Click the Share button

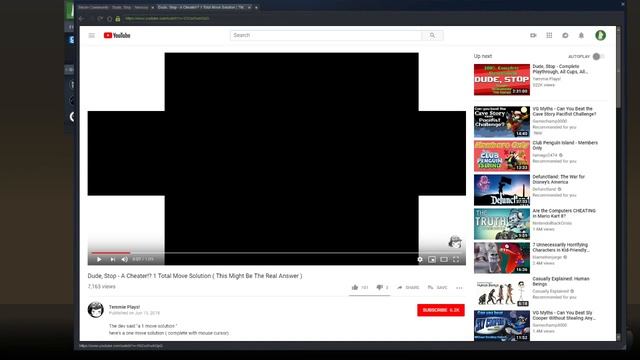point(408,287)
